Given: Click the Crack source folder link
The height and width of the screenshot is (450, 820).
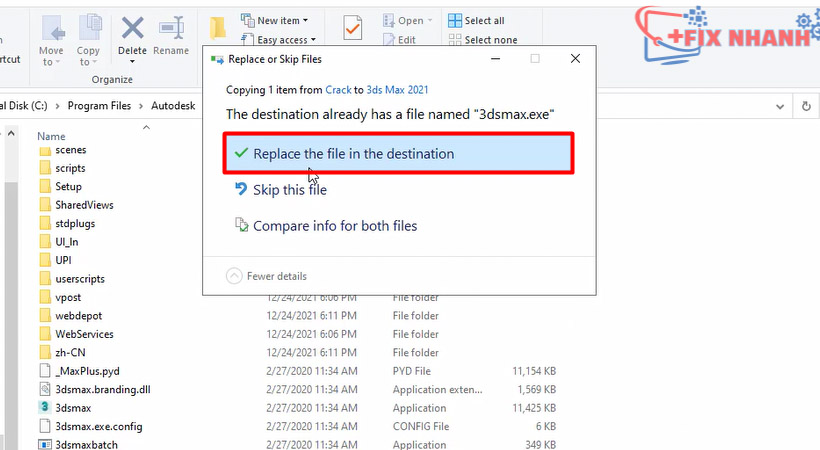Looking at the screenshot, I should coord(338,90).
